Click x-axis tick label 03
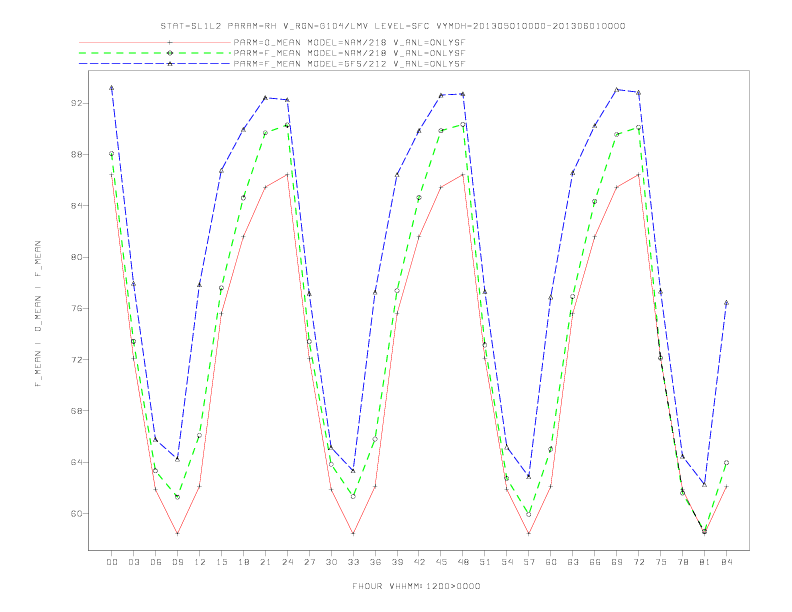Viewport: 792px width, 612px height. [x=133, y=562]
